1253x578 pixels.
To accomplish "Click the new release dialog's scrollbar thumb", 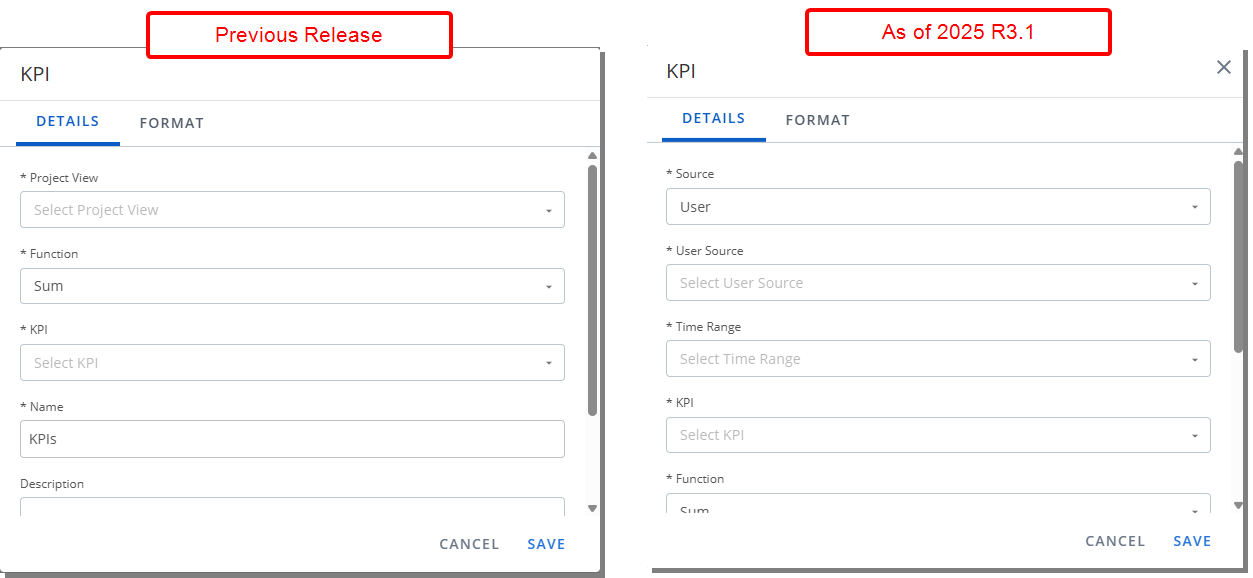I will click(1238, 255).
